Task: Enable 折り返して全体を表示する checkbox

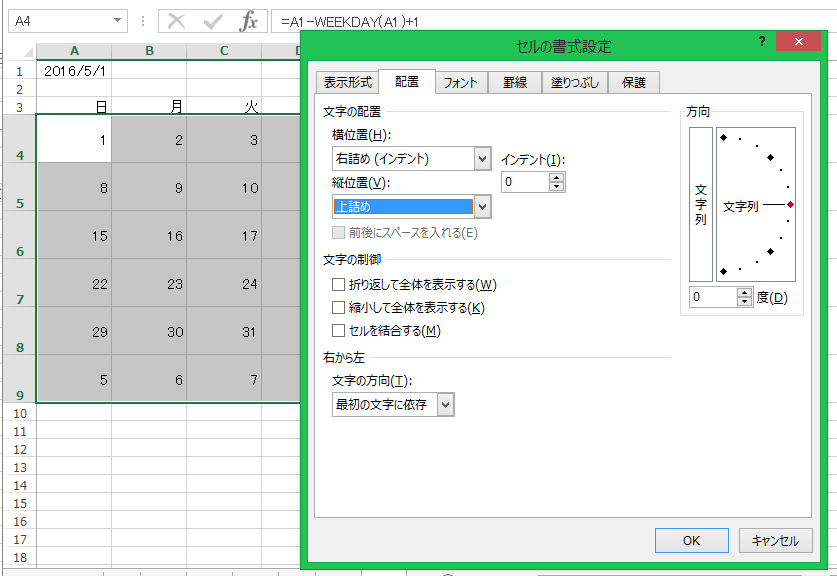Action: pos(339,285)
